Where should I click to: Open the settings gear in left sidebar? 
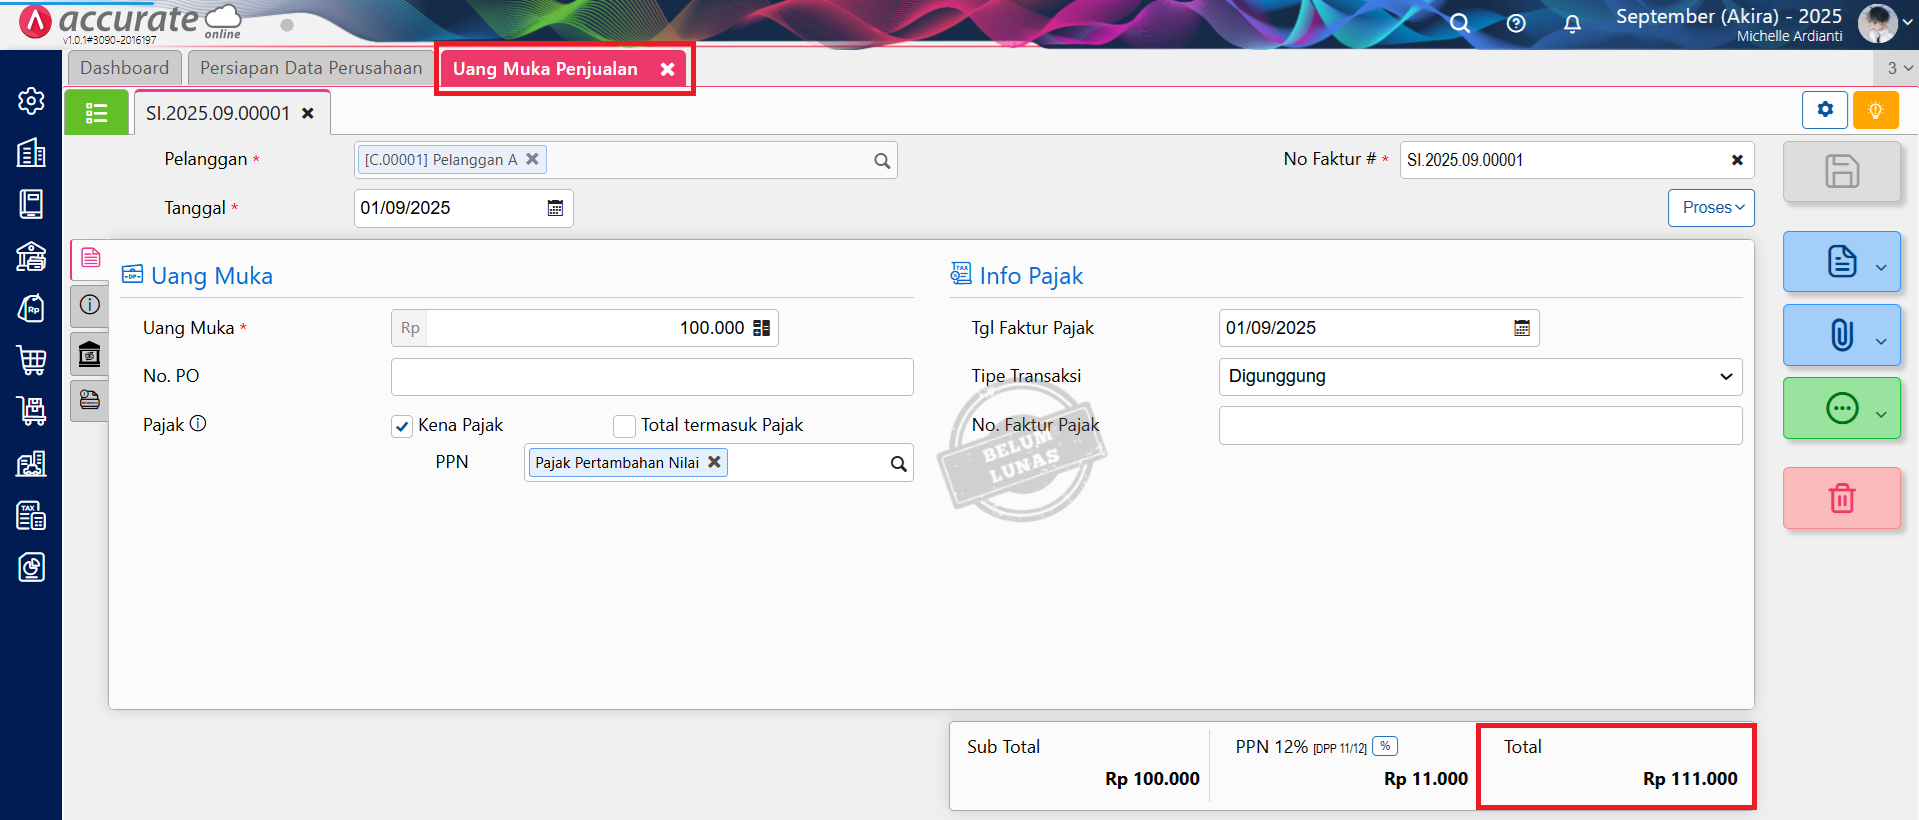(31, 101)
